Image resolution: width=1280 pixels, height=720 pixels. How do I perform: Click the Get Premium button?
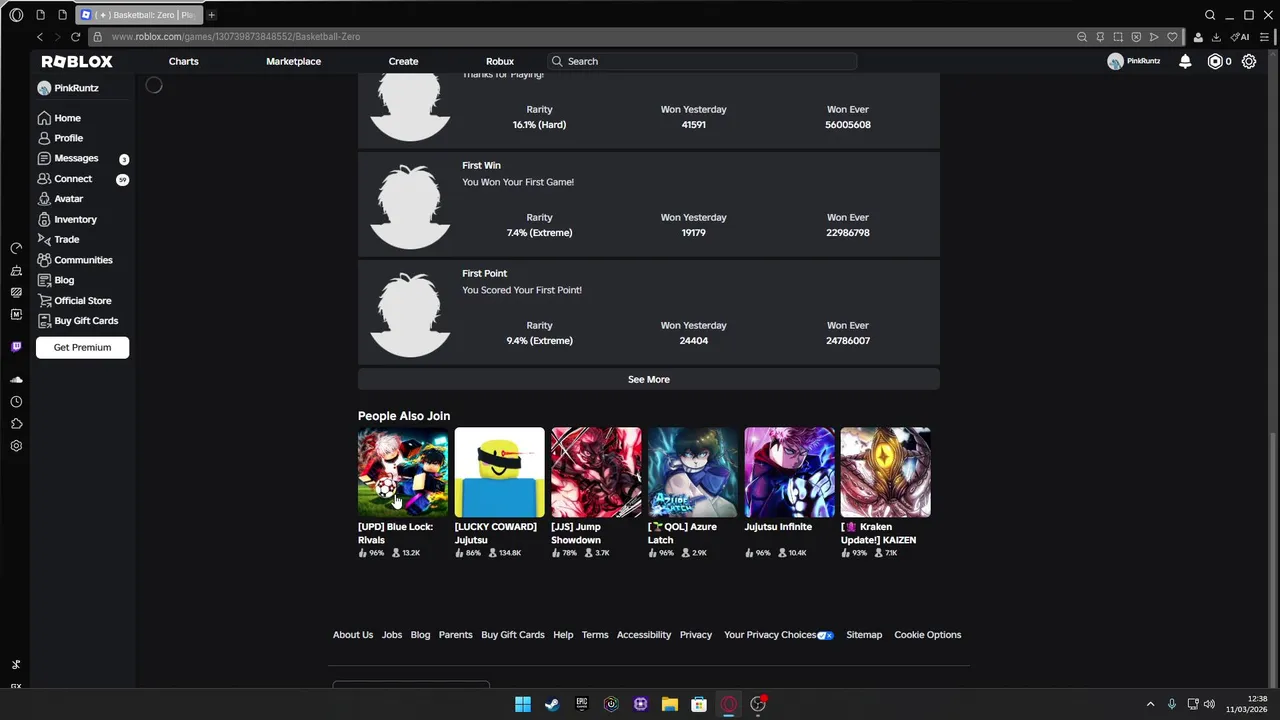[x=82, y=348]
